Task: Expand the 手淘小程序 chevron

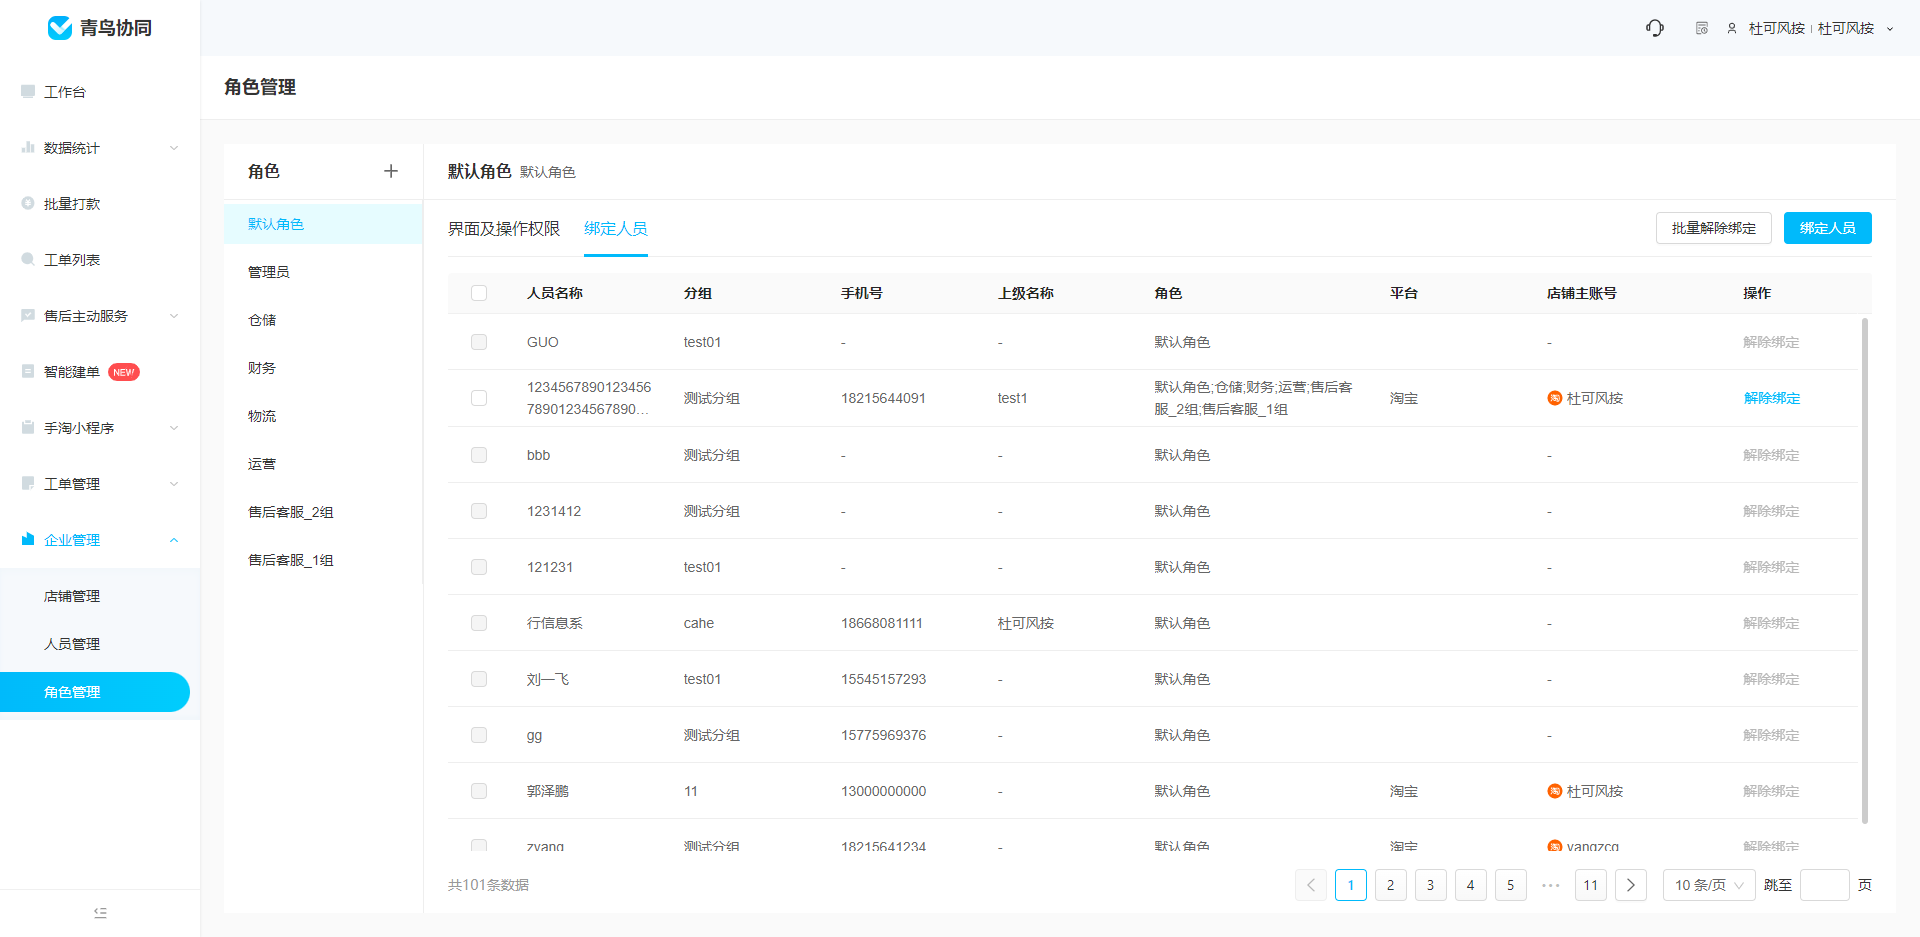Action: 174,428
